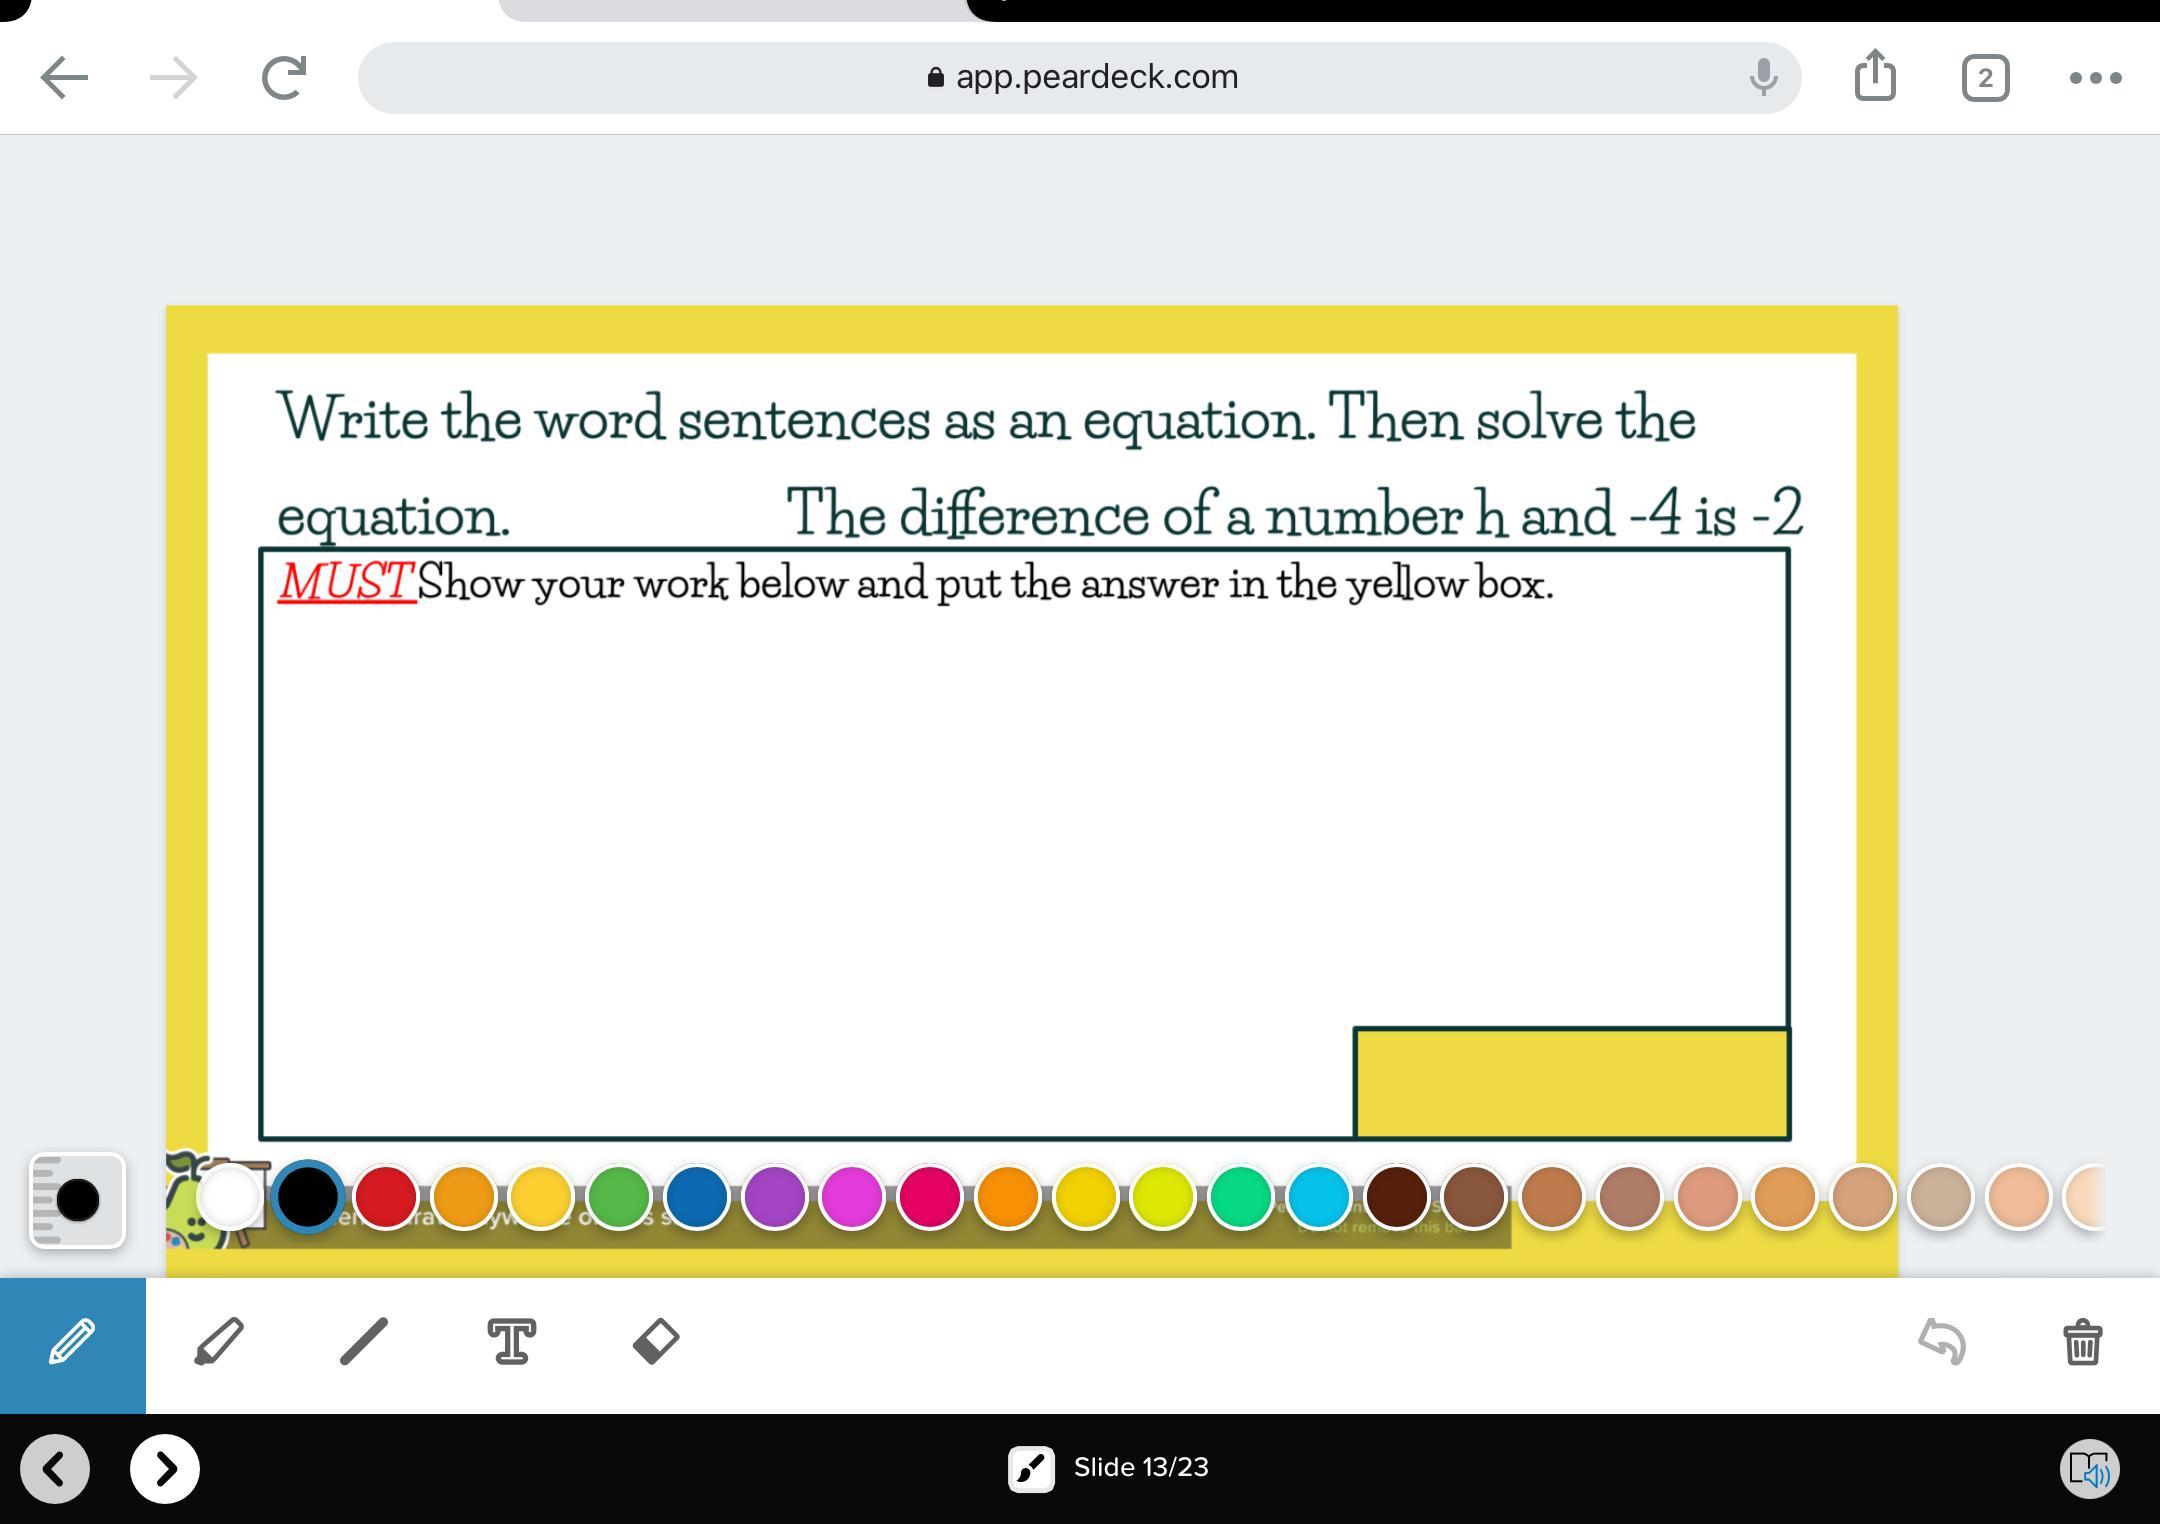This screenshot has height=1524, width=2160.
Task: Reload the page
Action: coord(283,78)
